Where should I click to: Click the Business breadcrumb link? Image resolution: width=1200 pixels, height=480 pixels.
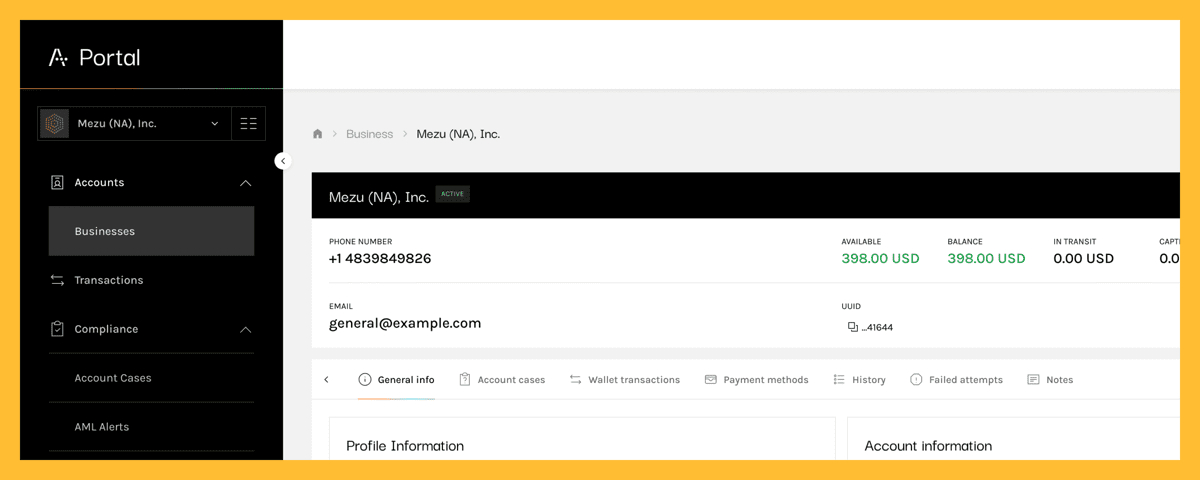tap(369, 134)
